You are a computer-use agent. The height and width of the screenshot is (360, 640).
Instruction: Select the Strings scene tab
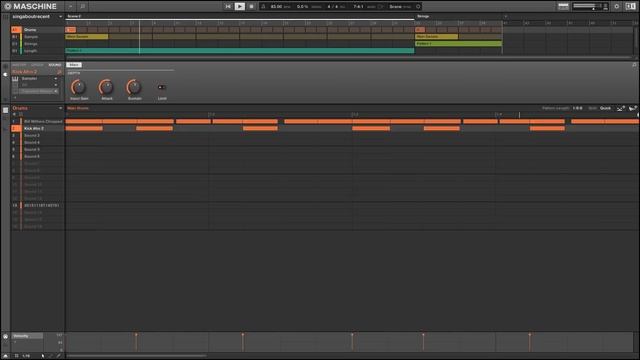423,16
